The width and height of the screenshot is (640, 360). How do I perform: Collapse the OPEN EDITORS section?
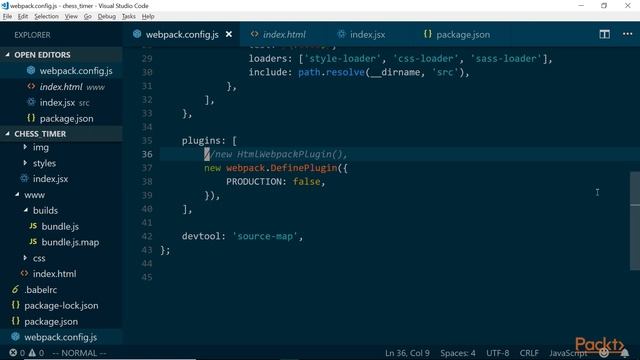(x=61, y=55)
